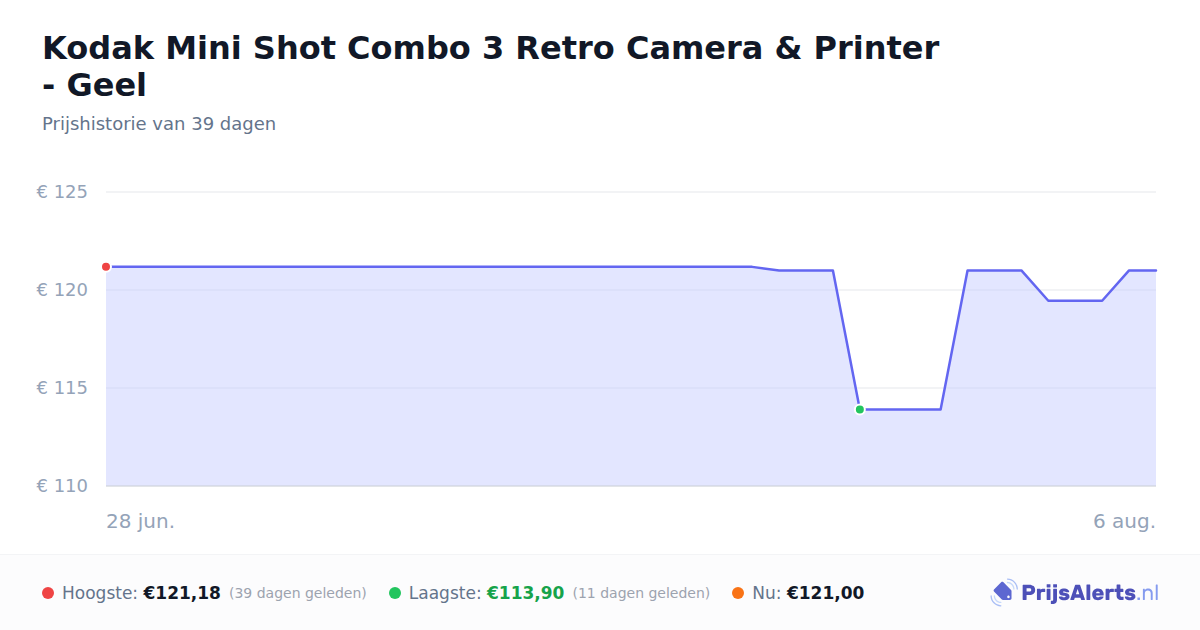This screenshot has height=630, width=1200.
Task: Click the orange Nu legend dot
Action: 738,593
